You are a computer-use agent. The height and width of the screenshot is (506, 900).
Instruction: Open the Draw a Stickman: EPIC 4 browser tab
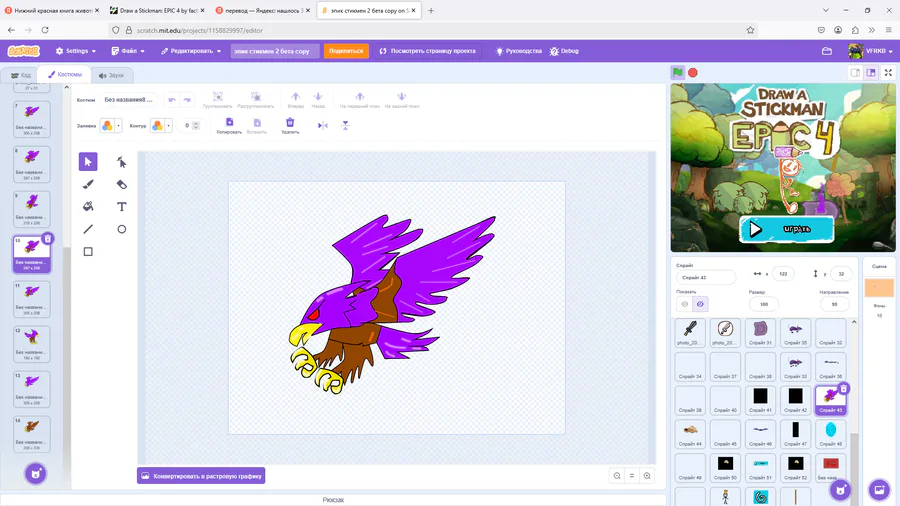click(x=156, y=10)
